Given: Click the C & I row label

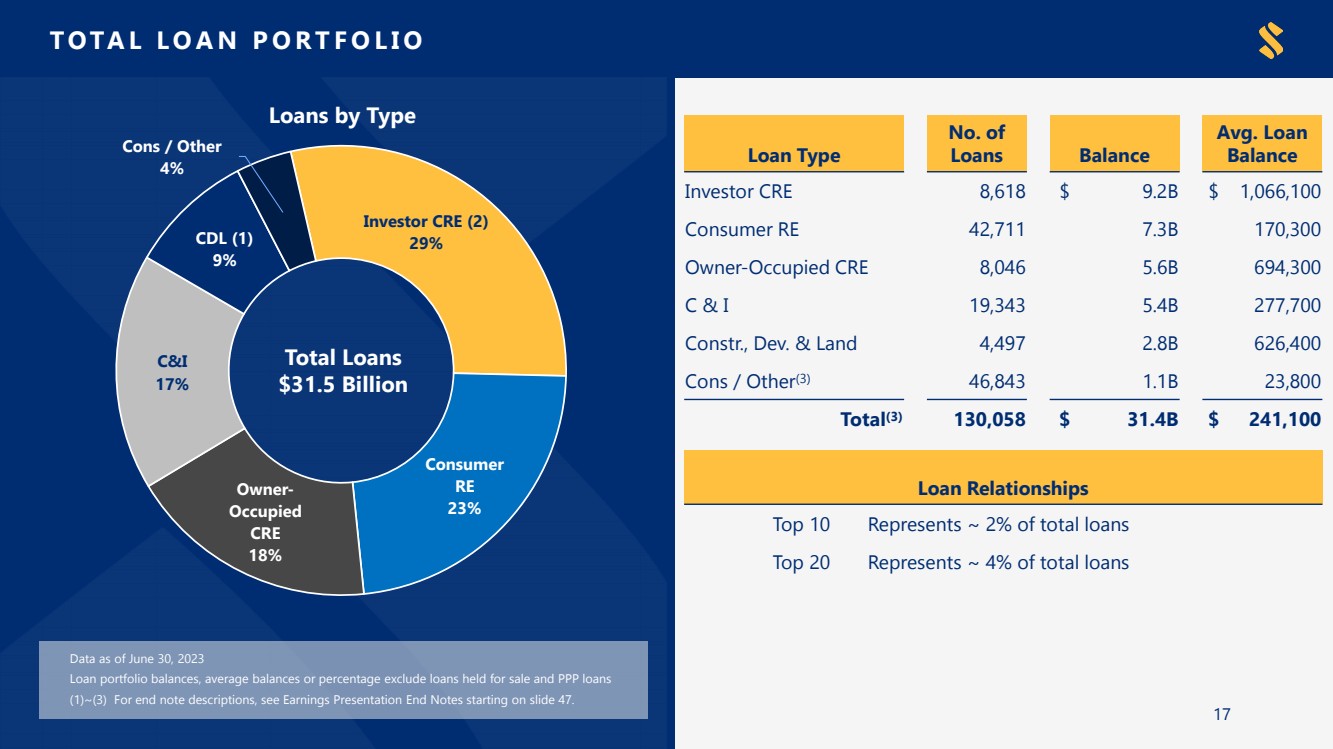Looking at the screenshot, I should click(707, 305).
